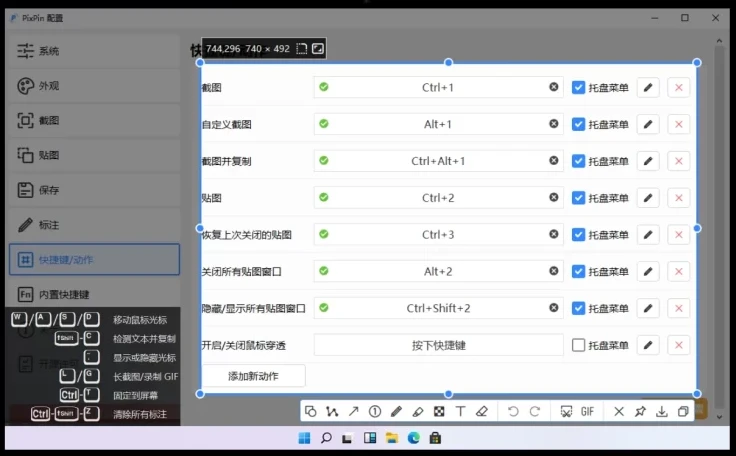This screenshot has height=456, width=736.
Task: Open the 系统 settings section
Action: click(94, 51)
